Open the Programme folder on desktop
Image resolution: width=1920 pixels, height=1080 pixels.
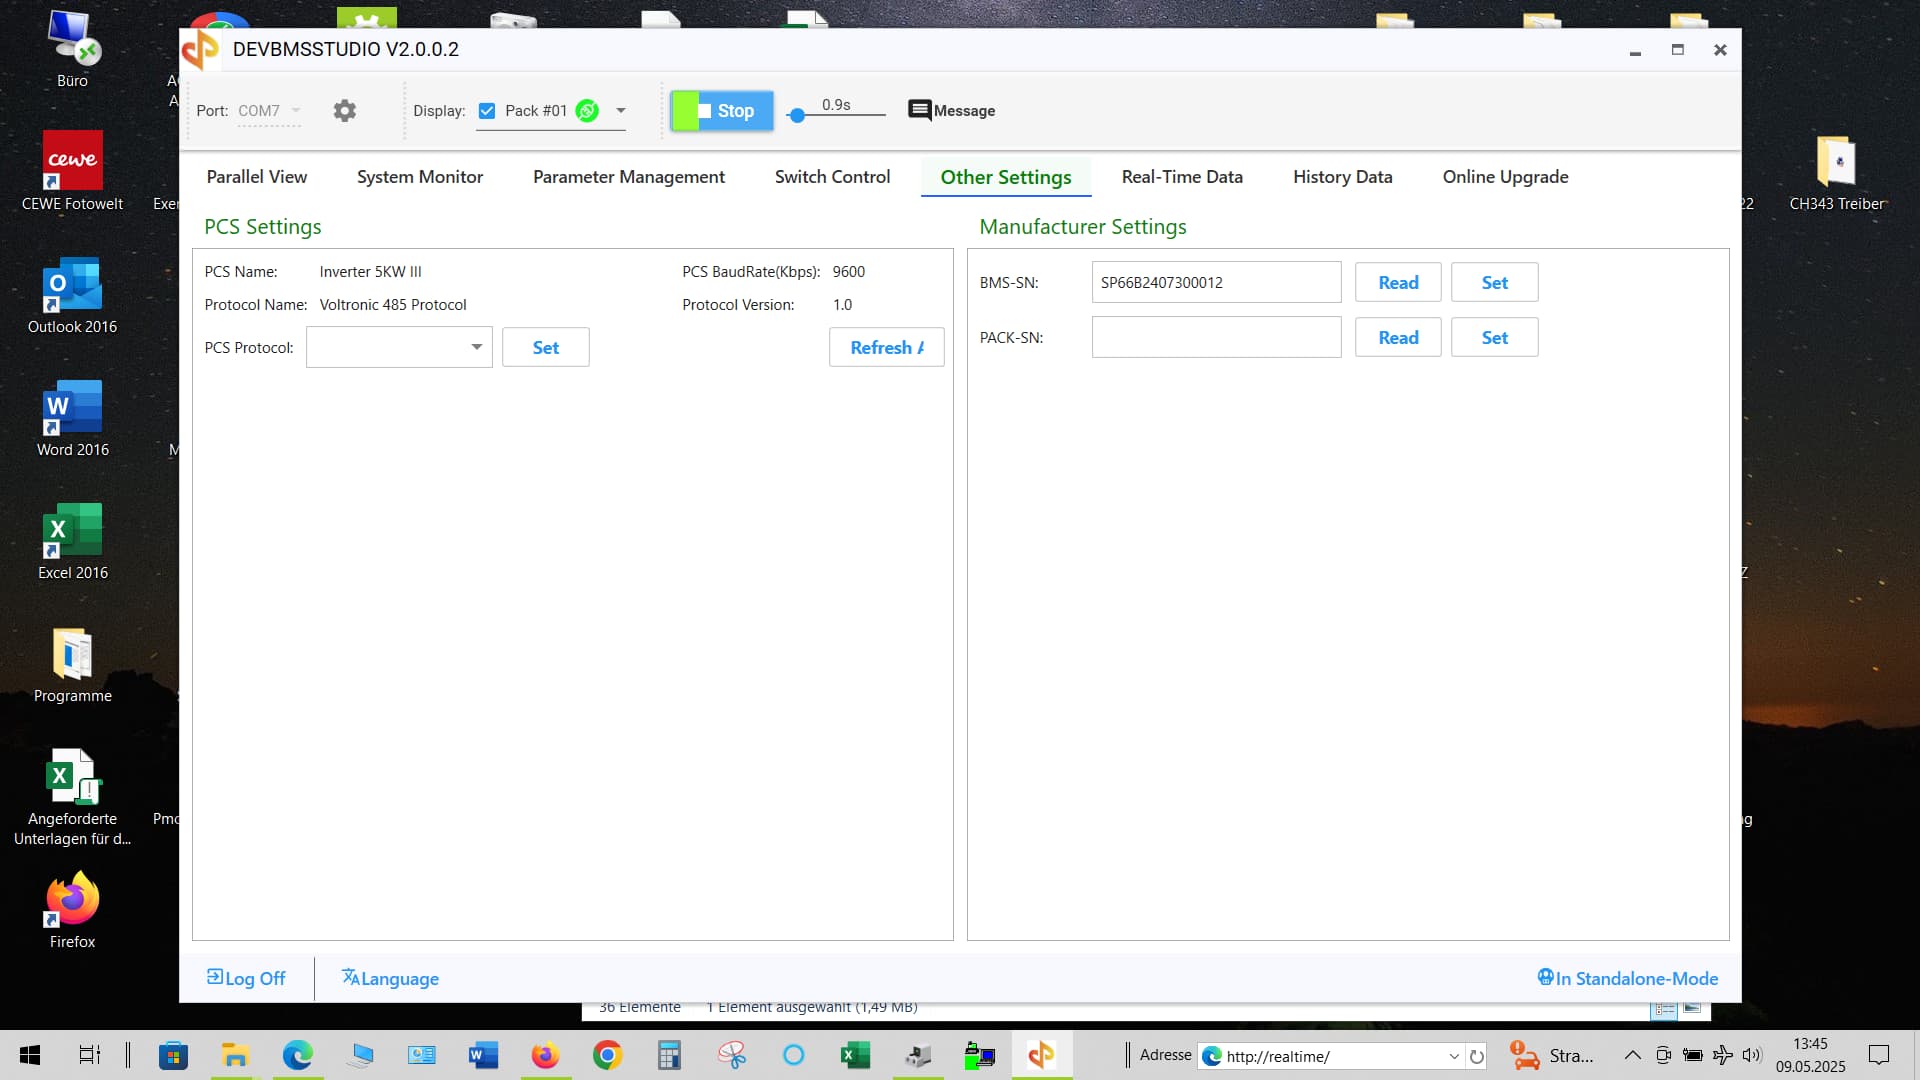pos(72,665)
